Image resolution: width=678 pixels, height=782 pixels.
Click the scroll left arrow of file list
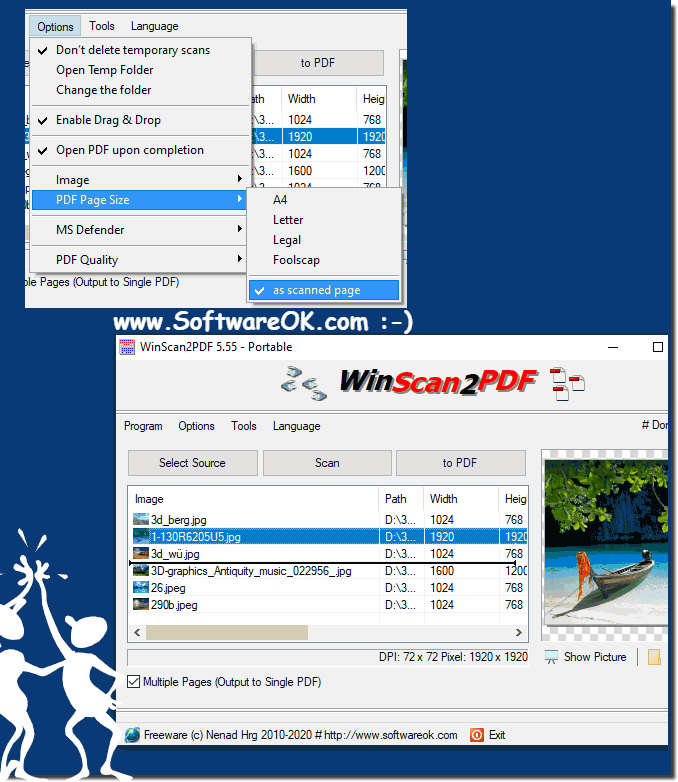click(x=137, y=632)
